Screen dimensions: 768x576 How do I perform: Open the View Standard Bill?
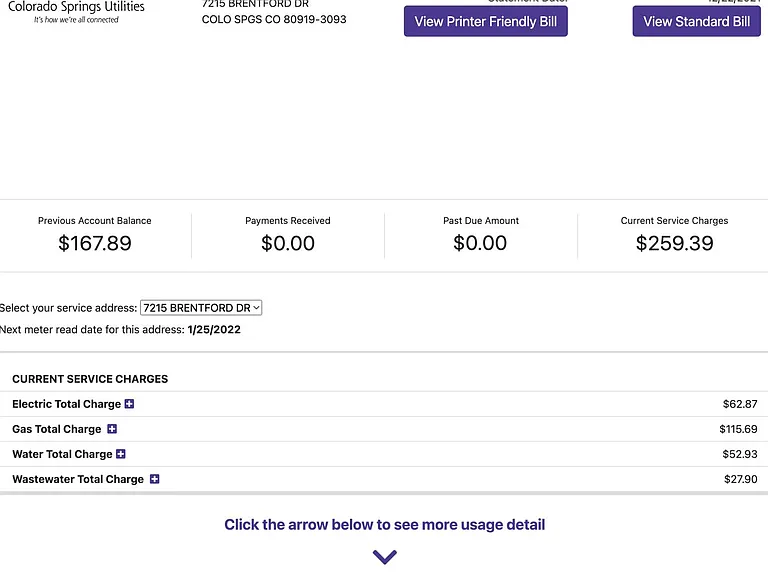coord(696,22)
